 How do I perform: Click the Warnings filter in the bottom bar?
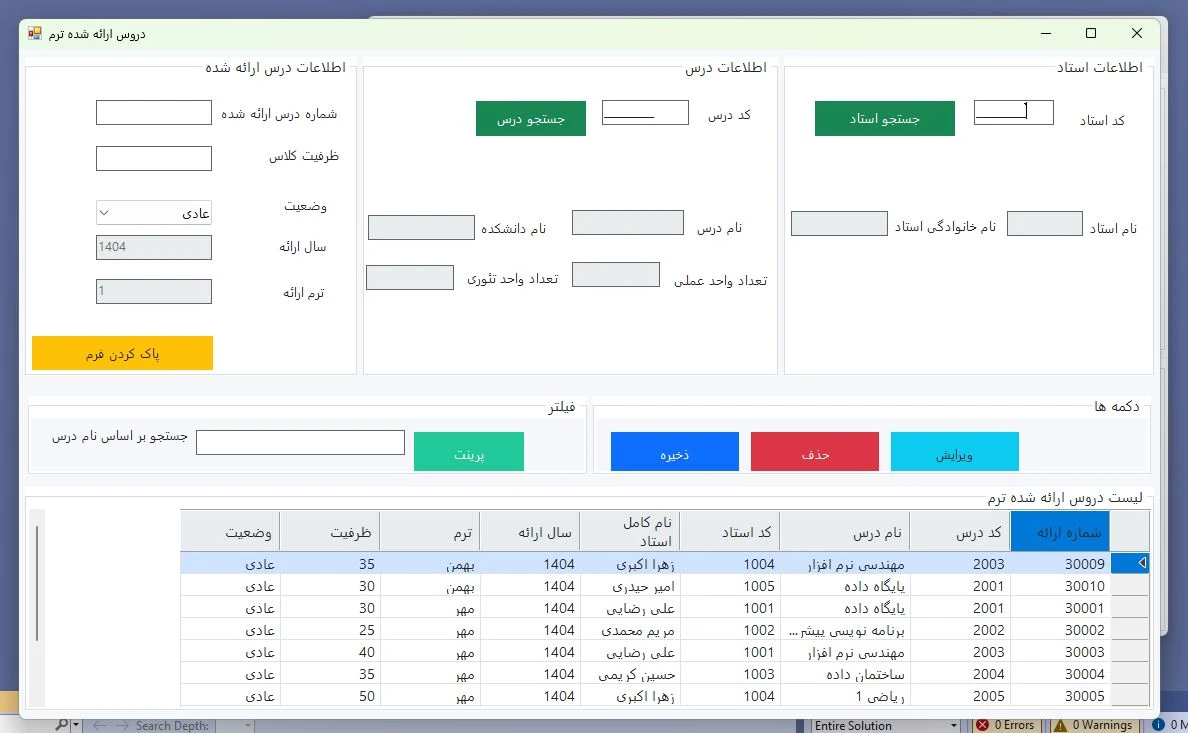[1093, 725]
